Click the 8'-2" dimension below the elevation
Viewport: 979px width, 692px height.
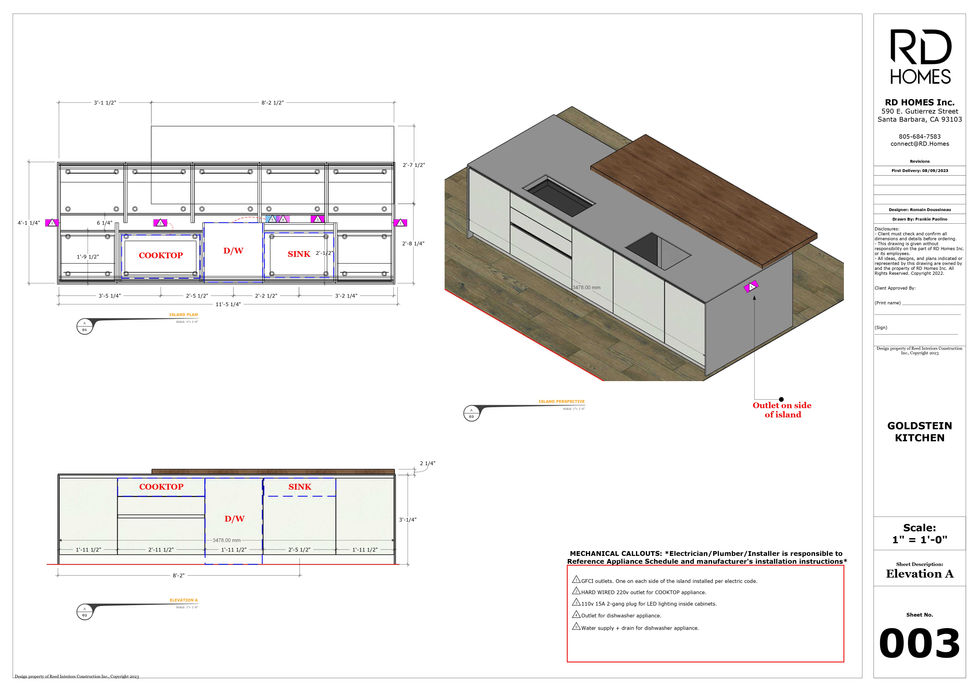click(179, 576)
